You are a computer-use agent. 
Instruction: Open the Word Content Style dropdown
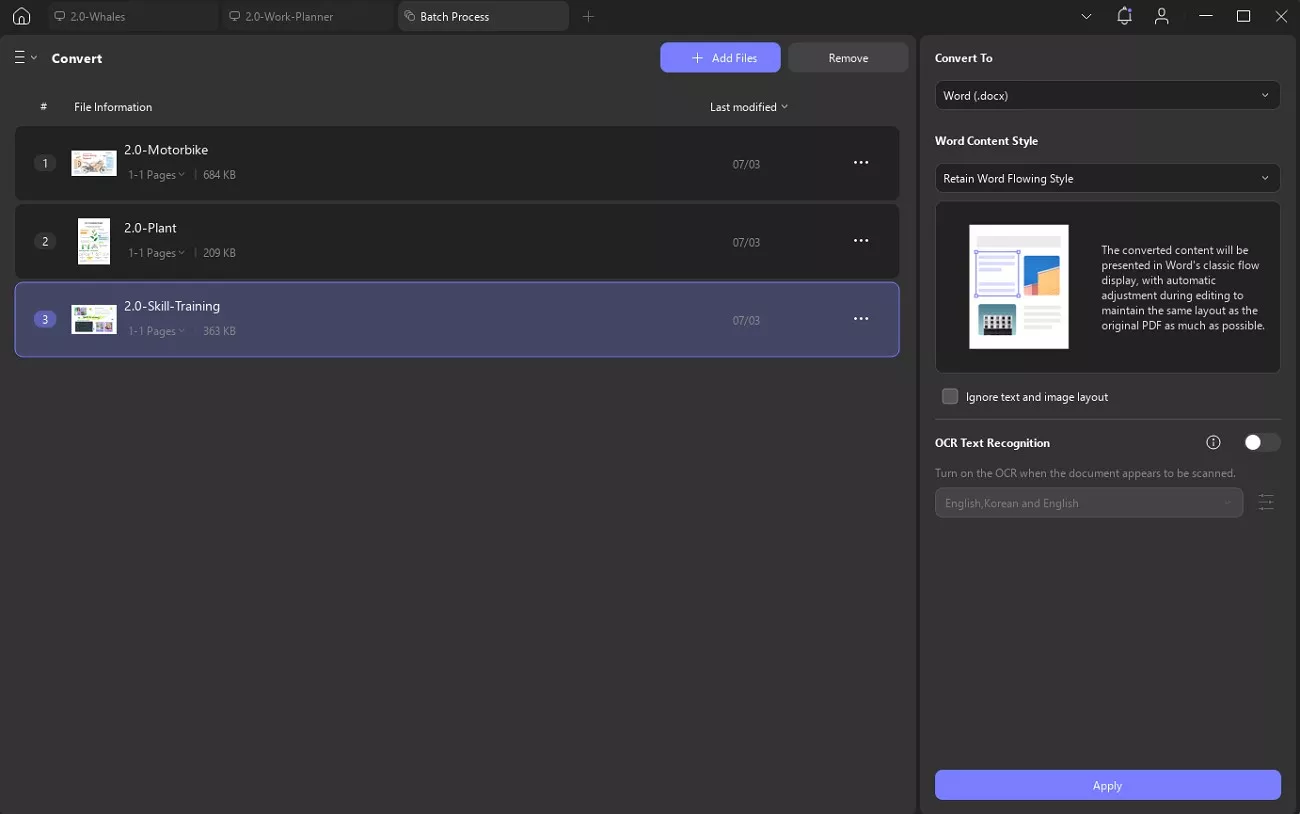coord(1107,179)
